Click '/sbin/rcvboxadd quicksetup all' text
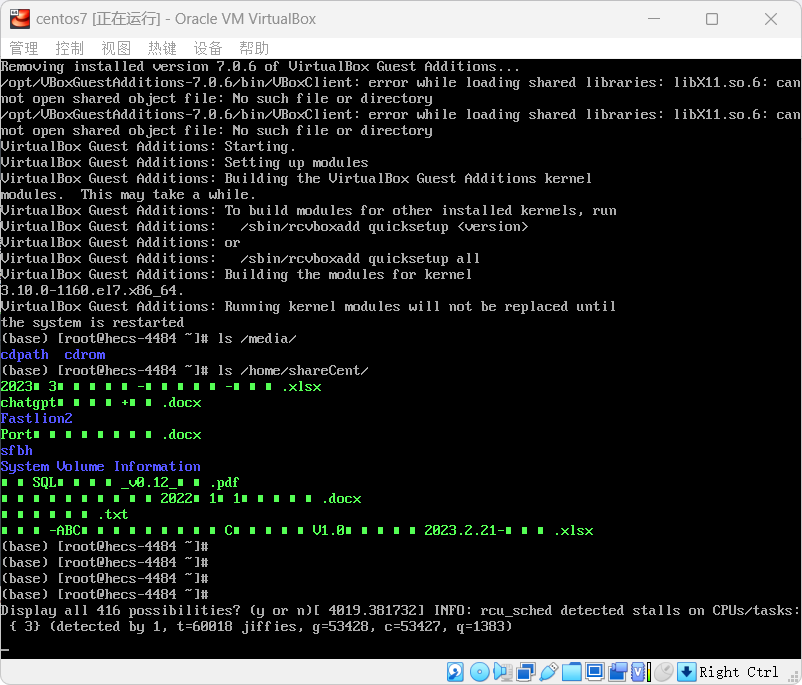Image resolution: width=802 pixels, height=685 pixels. pos(360,258)
